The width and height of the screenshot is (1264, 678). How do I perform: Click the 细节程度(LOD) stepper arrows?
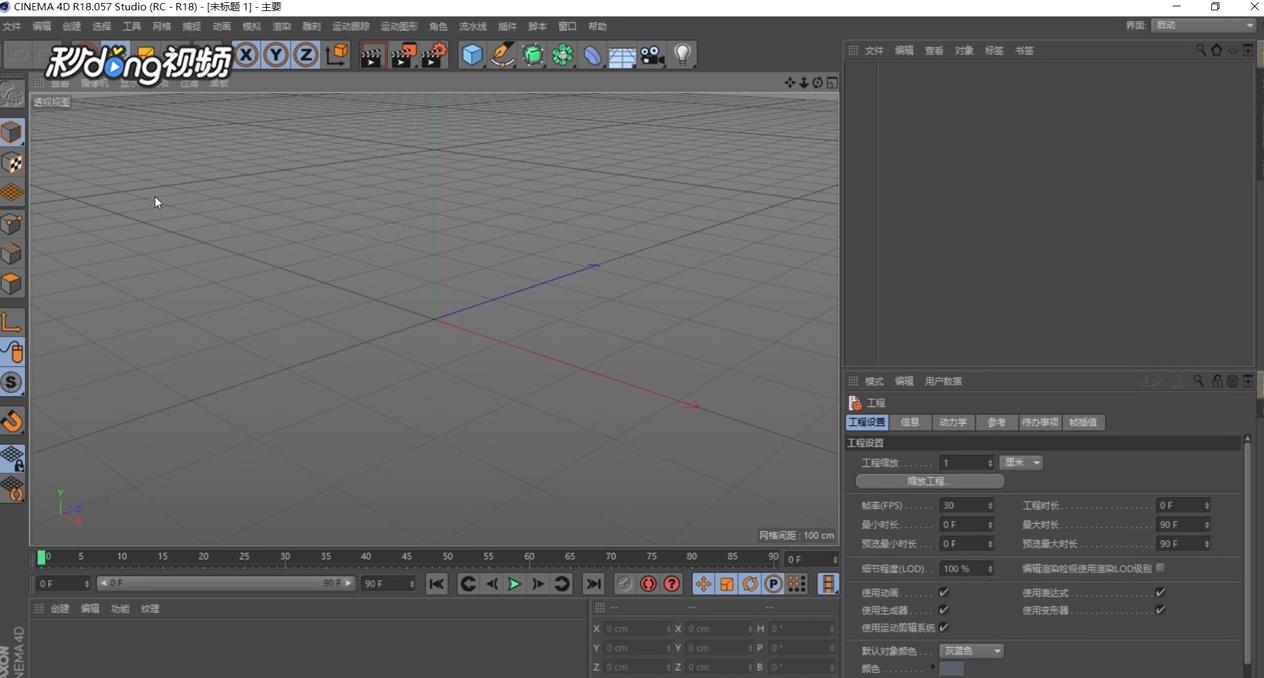click(x=990, y=569)
